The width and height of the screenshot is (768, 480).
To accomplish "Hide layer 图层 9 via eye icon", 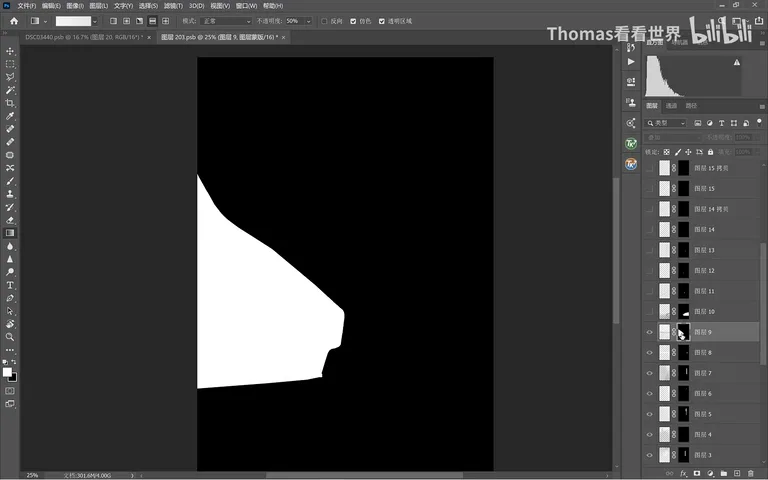I will [649, 332].
